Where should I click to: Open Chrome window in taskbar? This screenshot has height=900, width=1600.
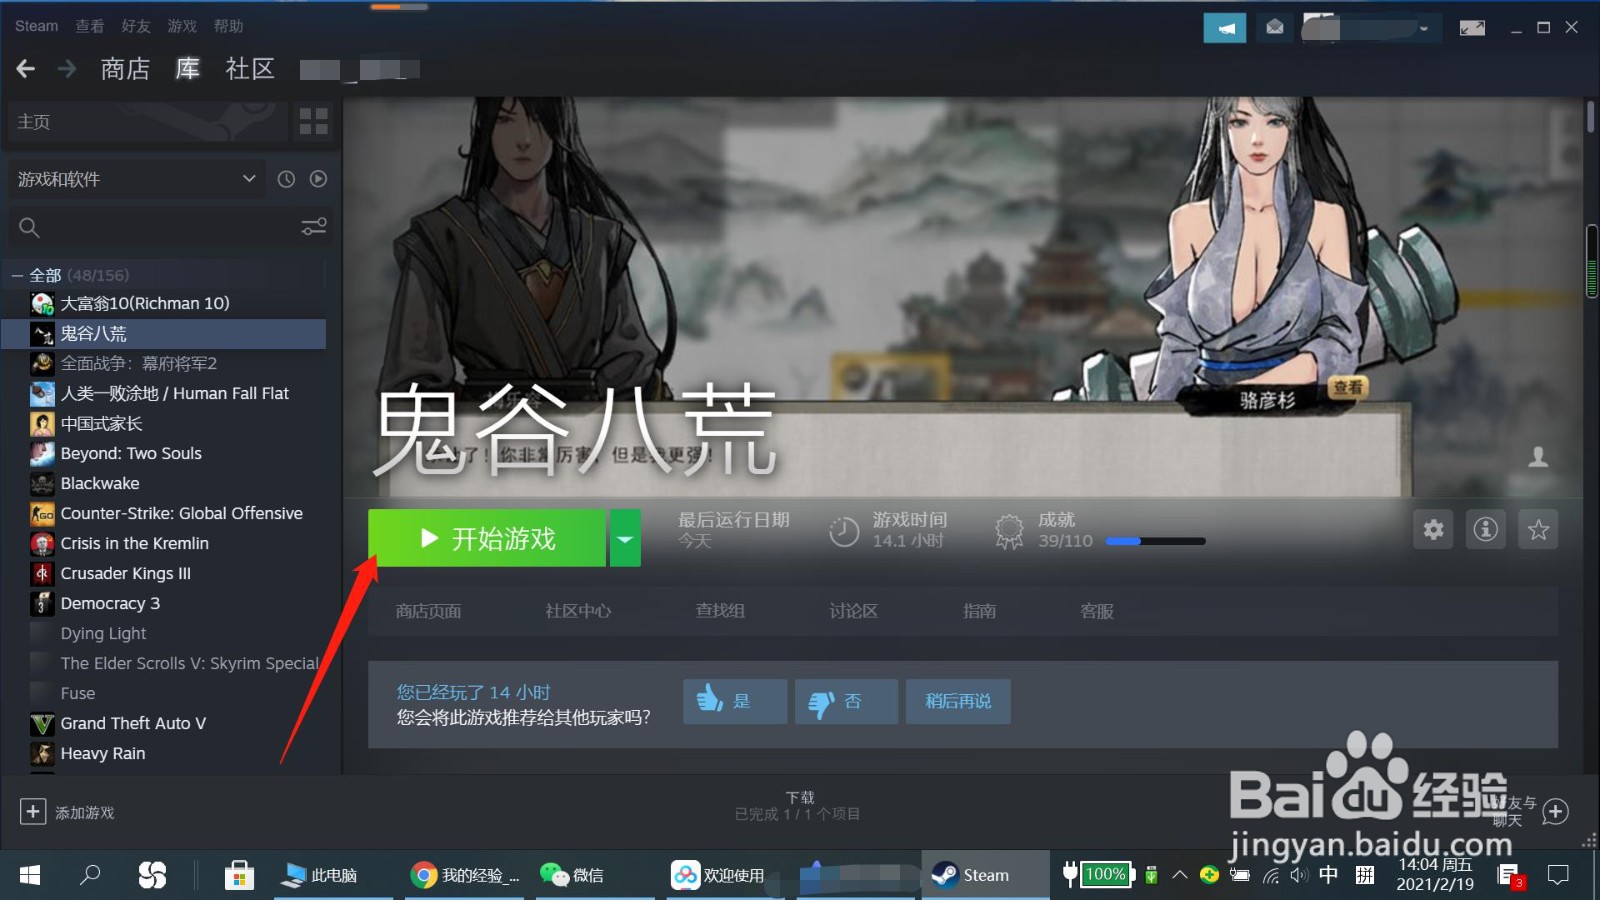(x=465, y=875)
